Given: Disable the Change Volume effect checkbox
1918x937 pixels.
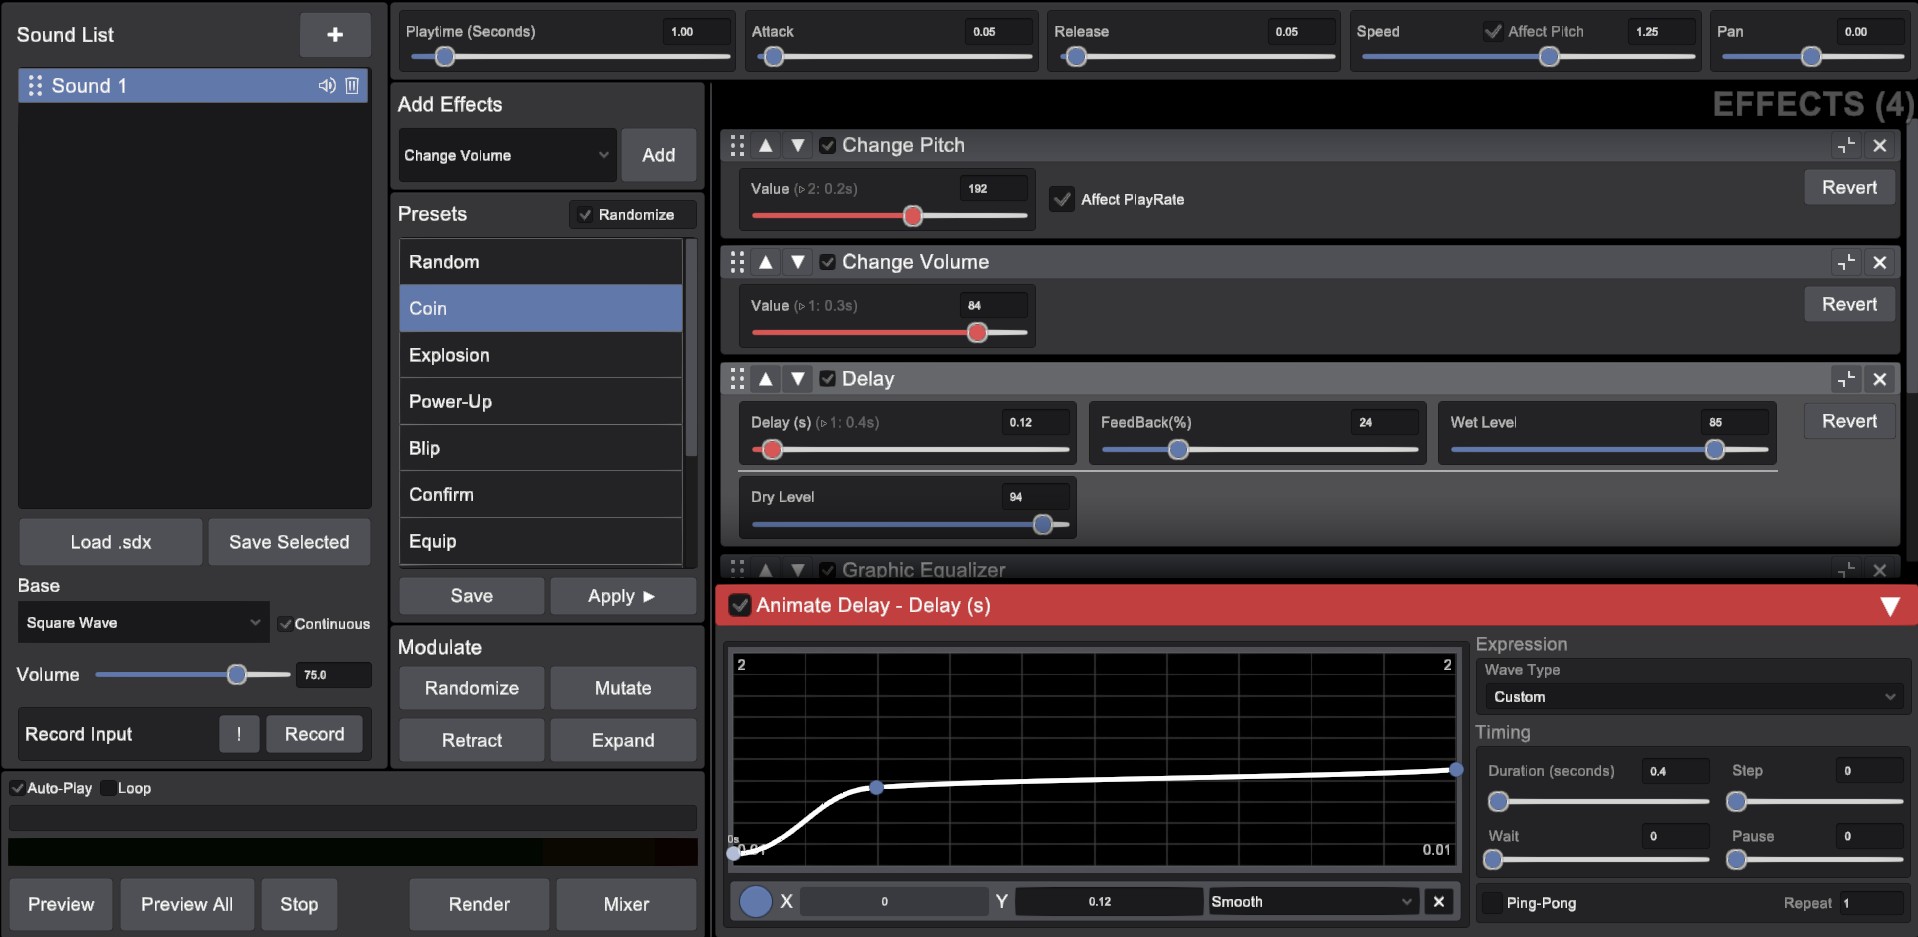Looking at the screenshot, I should pos(828,262).
